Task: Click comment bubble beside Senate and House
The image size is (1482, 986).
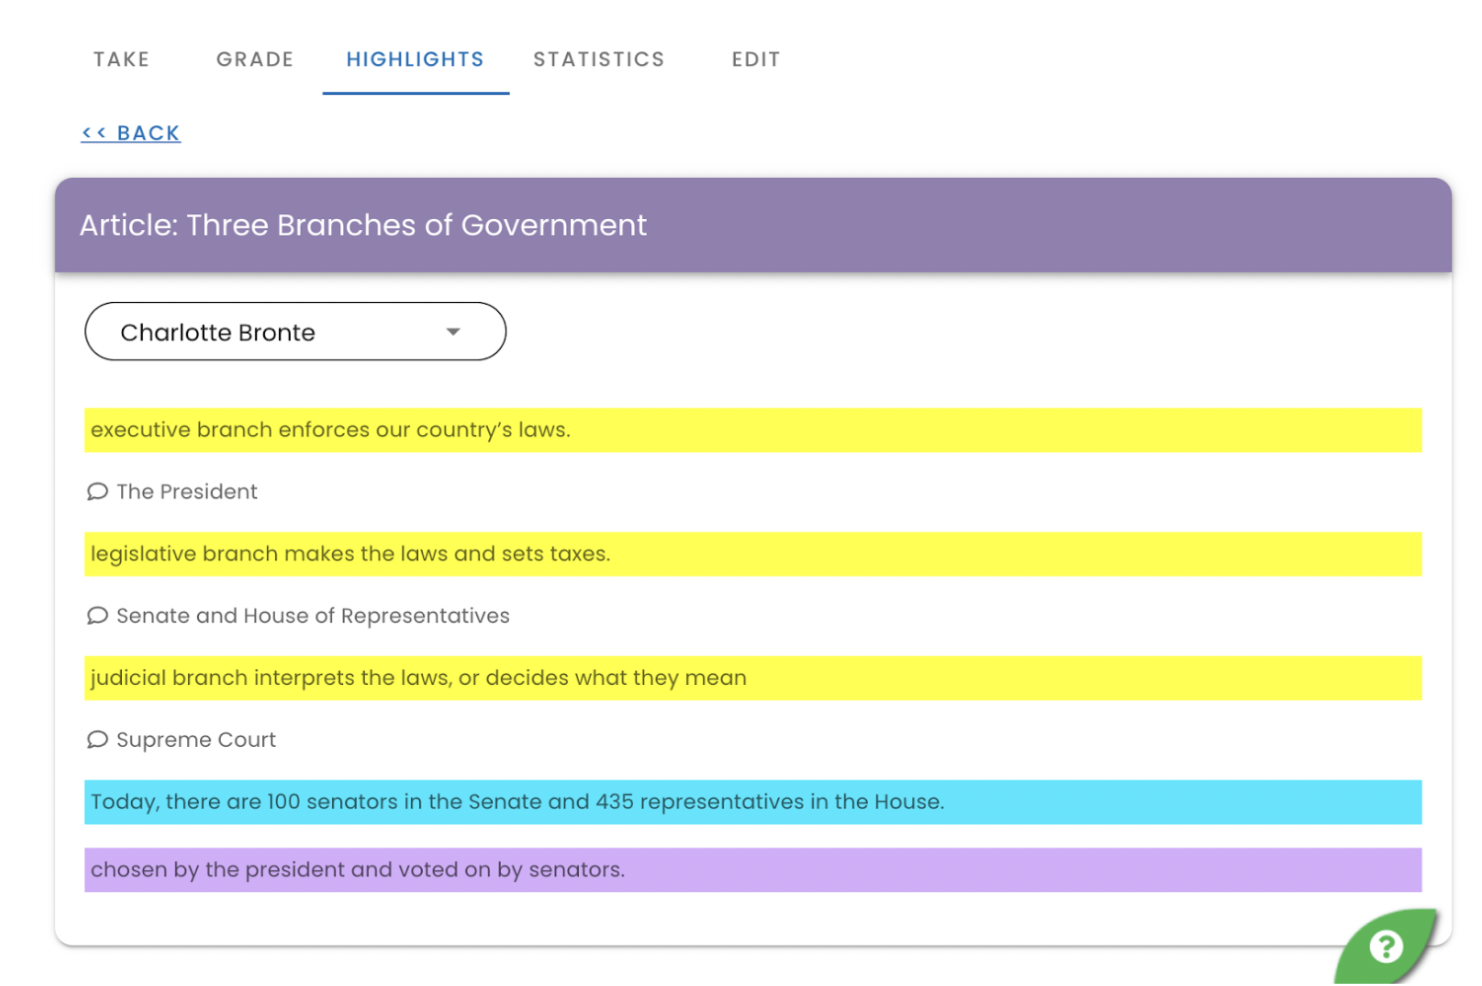Action: [x=97, y=615]
